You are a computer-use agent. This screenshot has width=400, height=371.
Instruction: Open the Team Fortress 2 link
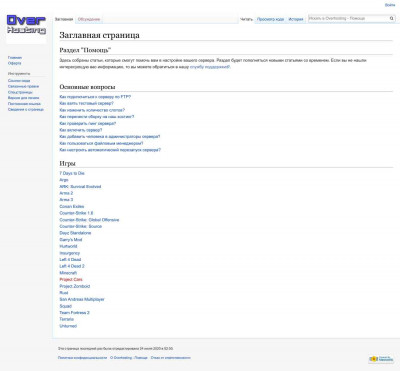[x=75, y=313]
